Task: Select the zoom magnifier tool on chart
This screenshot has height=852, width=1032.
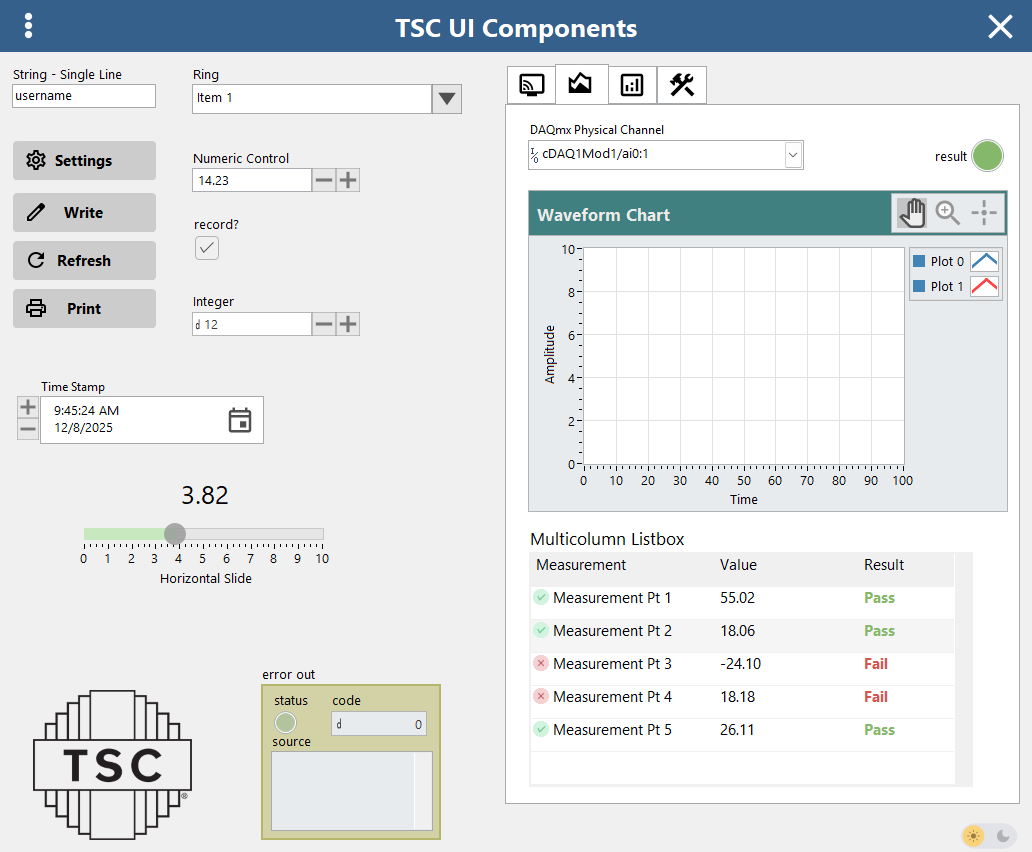Action: tap(947, 212)
